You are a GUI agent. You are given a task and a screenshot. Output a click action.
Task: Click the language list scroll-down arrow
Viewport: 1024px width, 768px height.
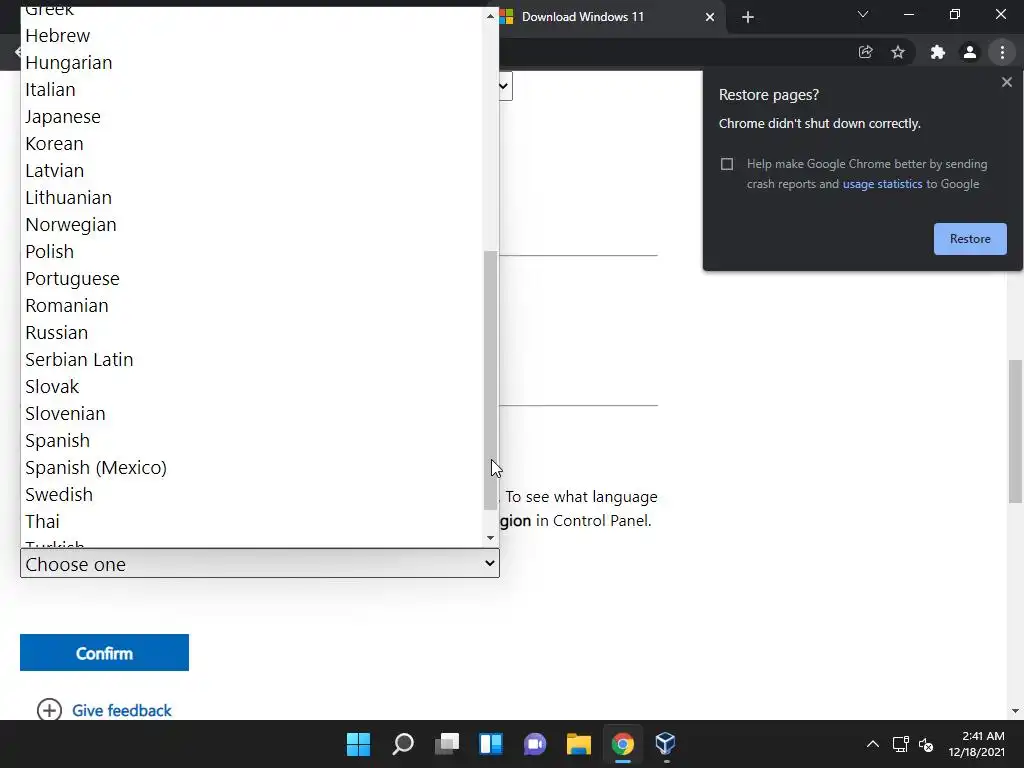point(490,538)
